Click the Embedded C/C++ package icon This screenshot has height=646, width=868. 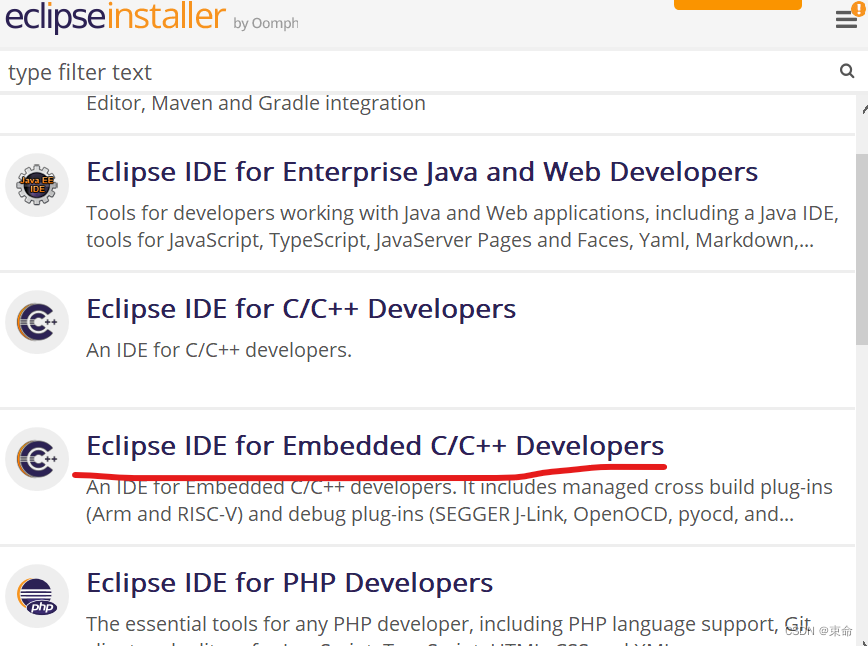coord(37,459)
